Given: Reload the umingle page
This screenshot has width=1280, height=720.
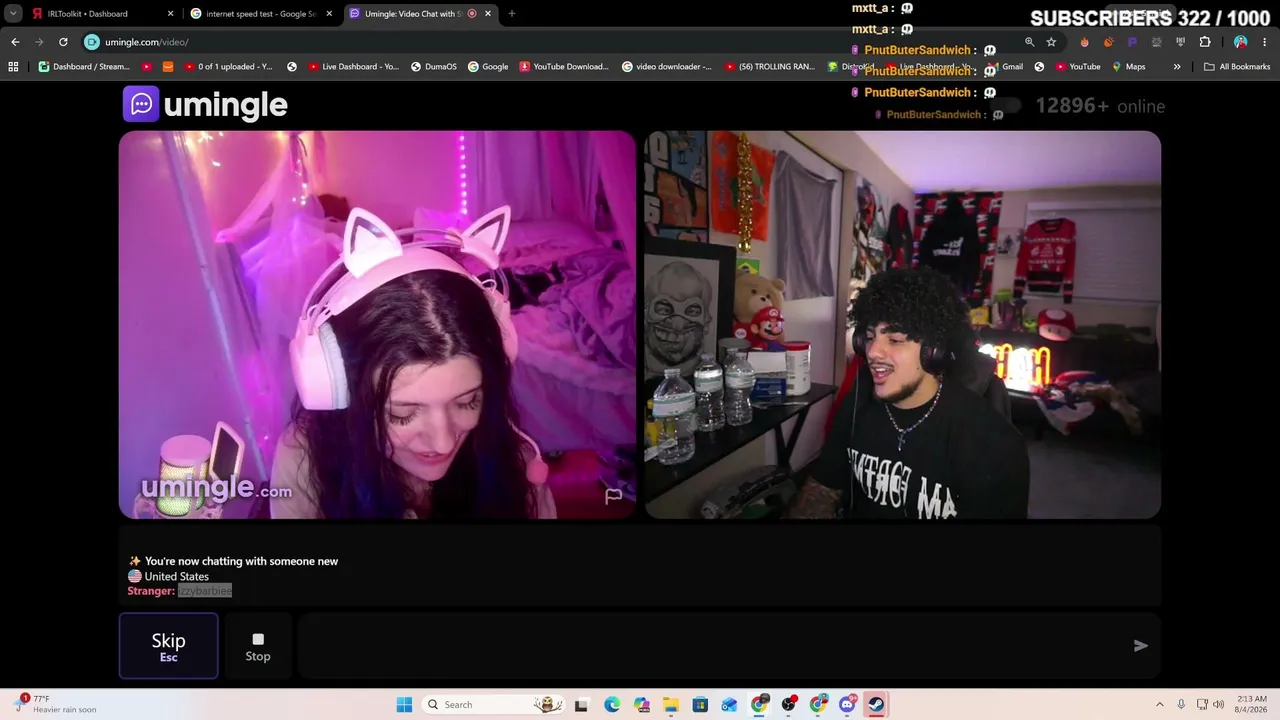Looking at the screenshot, I should [x=63, y=42].
